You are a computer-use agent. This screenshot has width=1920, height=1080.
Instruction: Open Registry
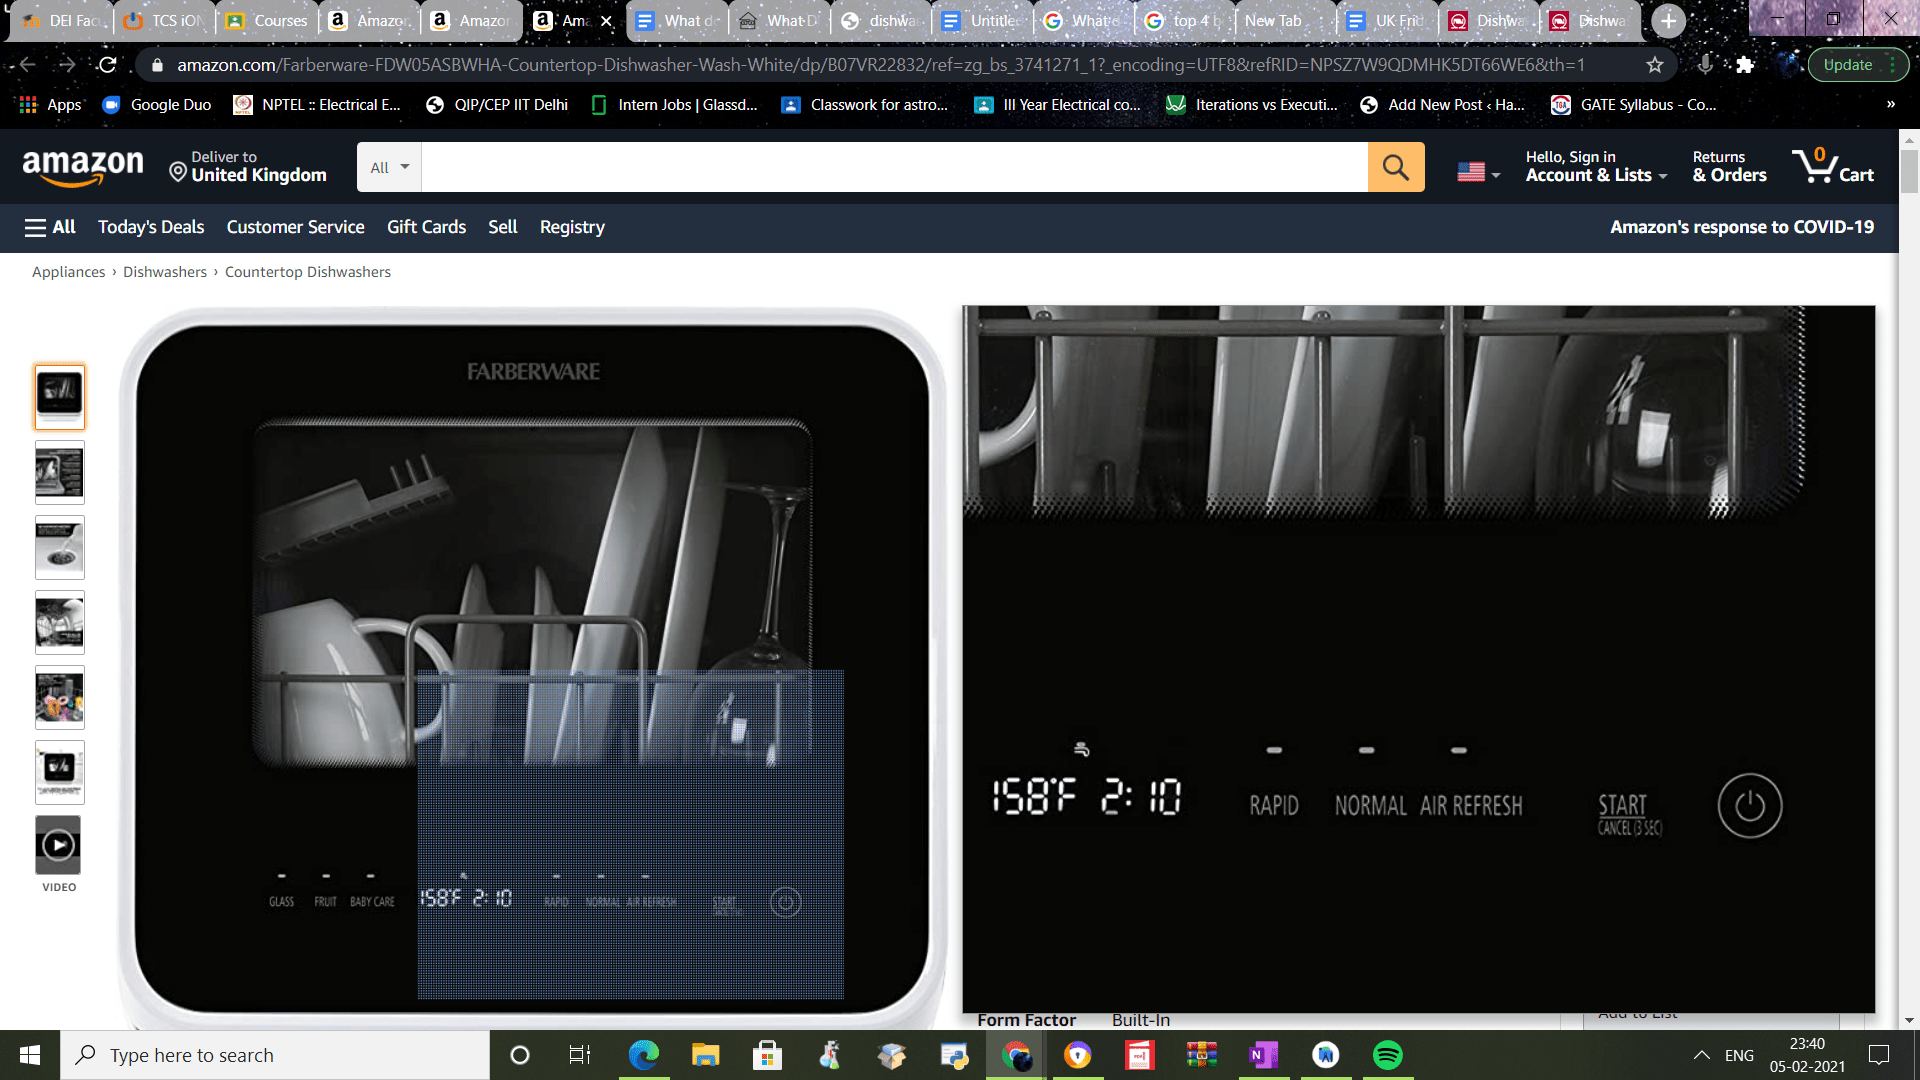pos(572,227)
